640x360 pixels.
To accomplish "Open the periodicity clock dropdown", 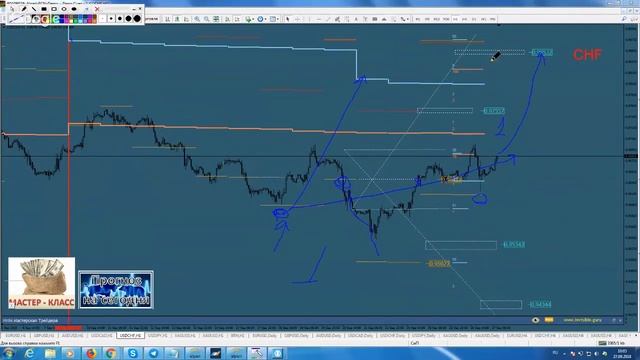I will [x=261, y=19].
